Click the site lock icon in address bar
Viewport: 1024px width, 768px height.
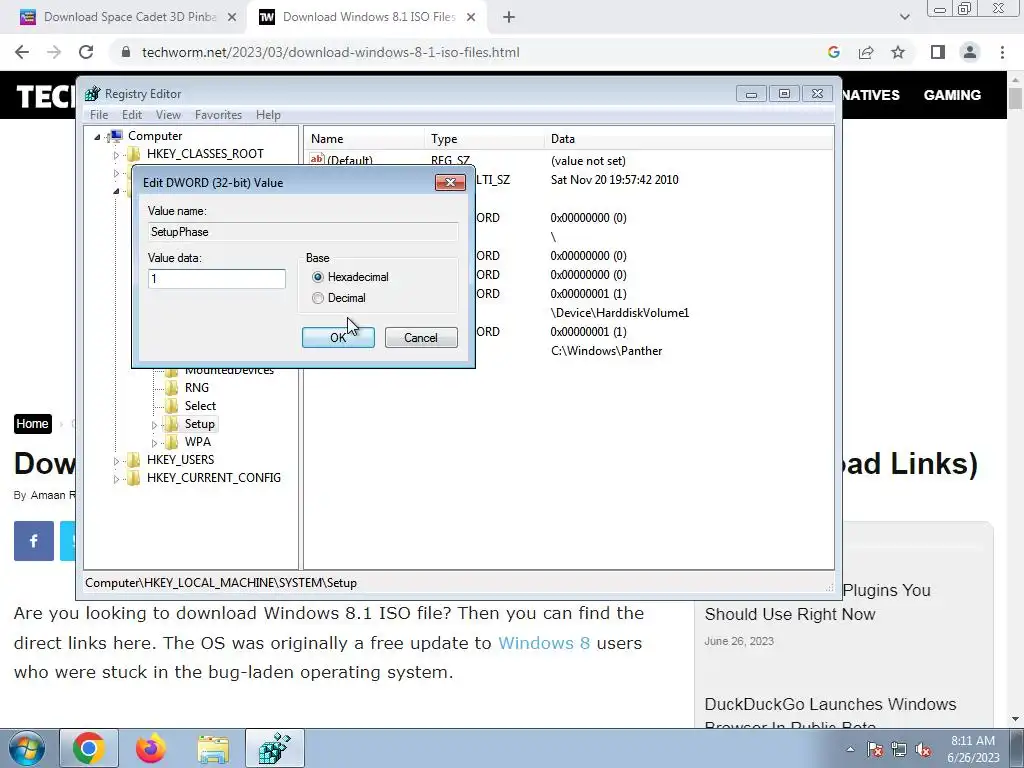[x=126, y=52]
